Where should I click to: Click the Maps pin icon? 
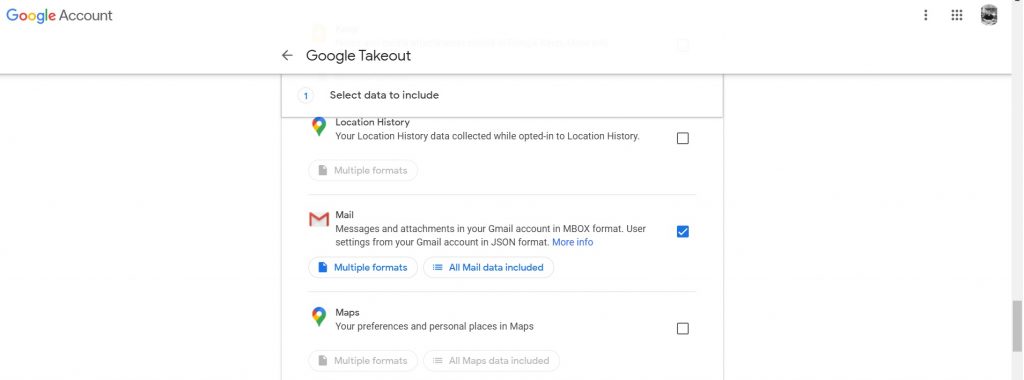coord(319,317)
